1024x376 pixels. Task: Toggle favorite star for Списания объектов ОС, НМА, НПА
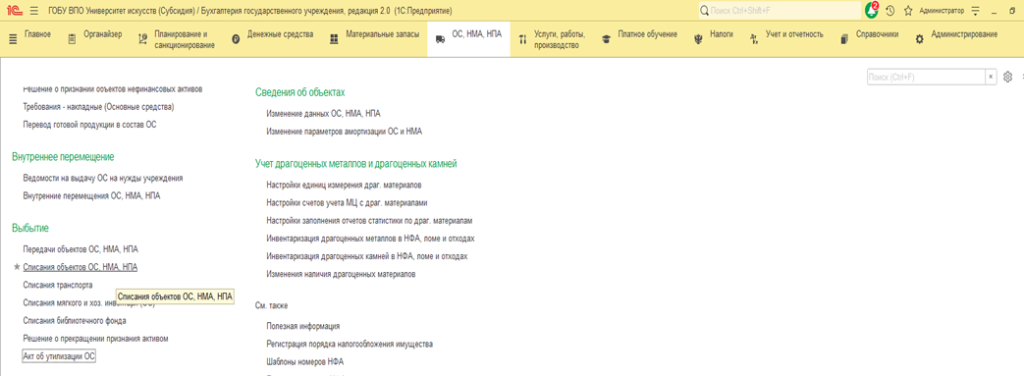tap(17, 267)
